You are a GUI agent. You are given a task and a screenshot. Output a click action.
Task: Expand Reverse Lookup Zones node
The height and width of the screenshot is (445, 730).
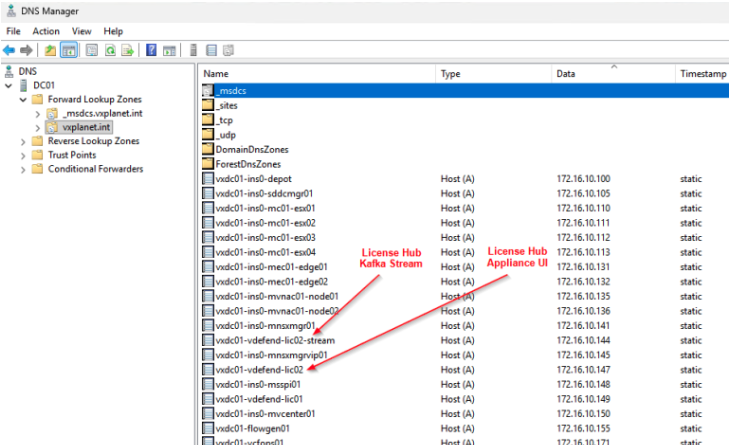(x=23, y=142)
